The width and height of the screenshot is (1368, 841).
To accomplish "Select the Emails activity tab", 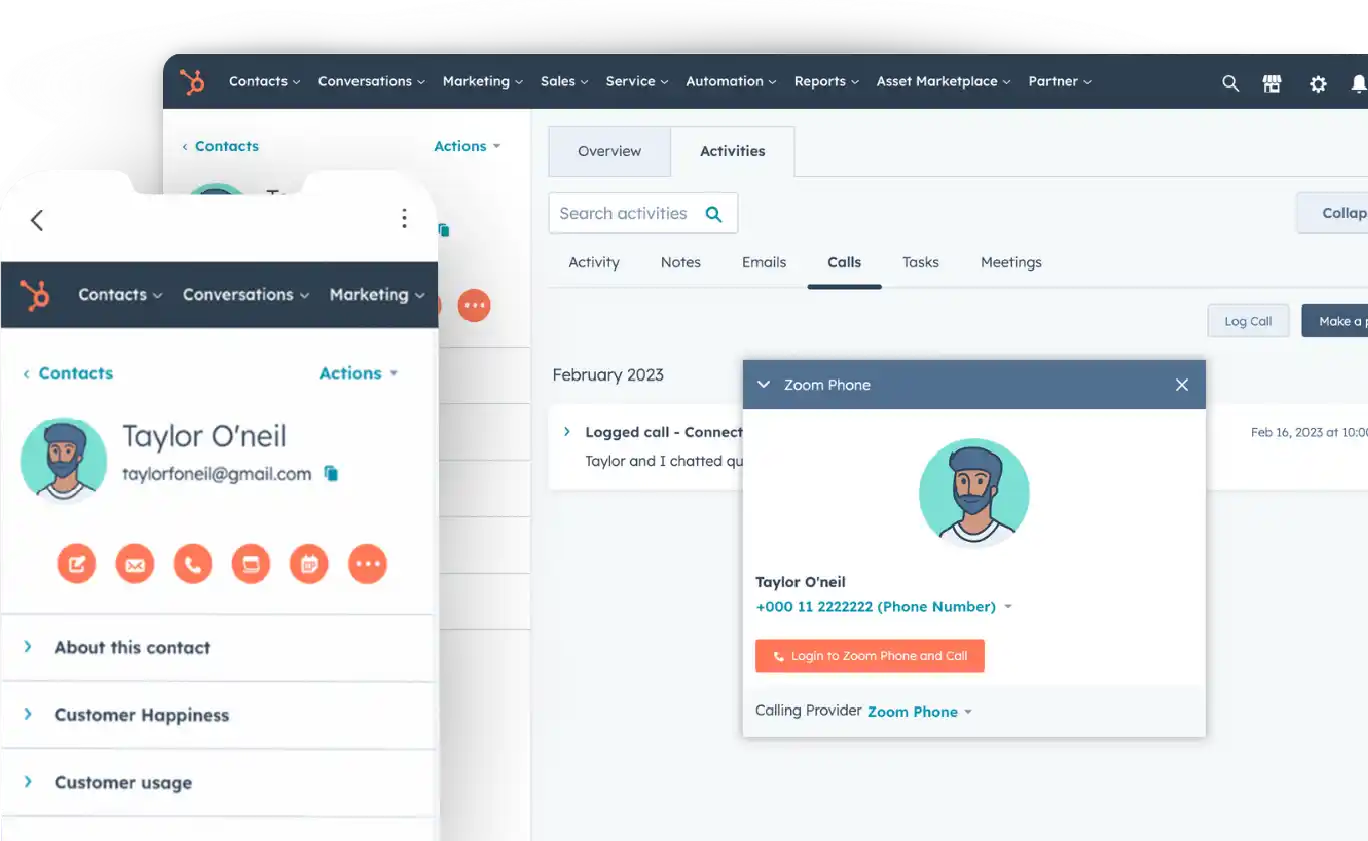I will 763,262.
